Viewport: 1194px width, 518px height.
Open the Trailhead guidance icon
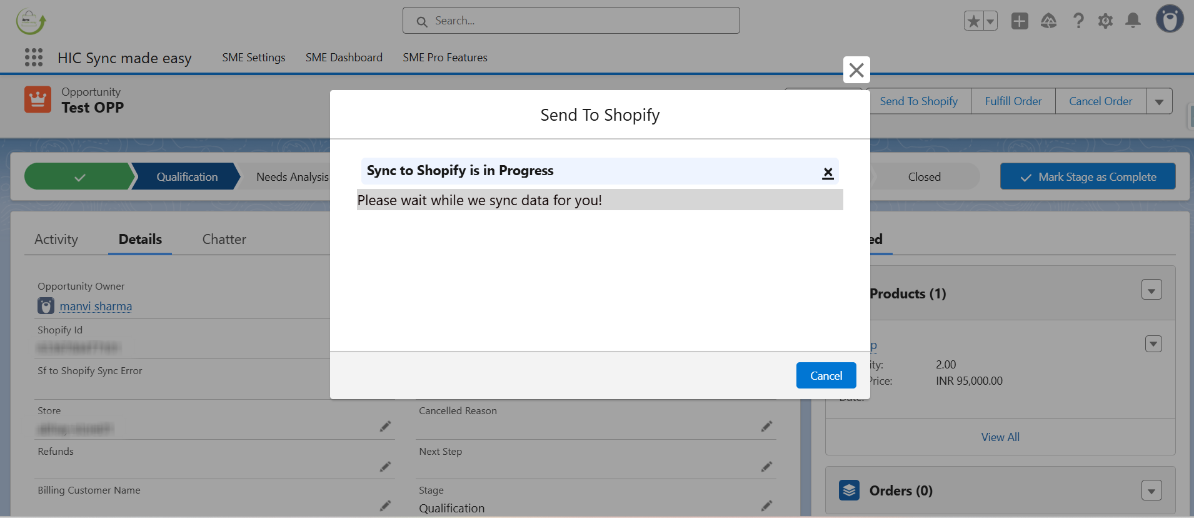click(1049, 21)
